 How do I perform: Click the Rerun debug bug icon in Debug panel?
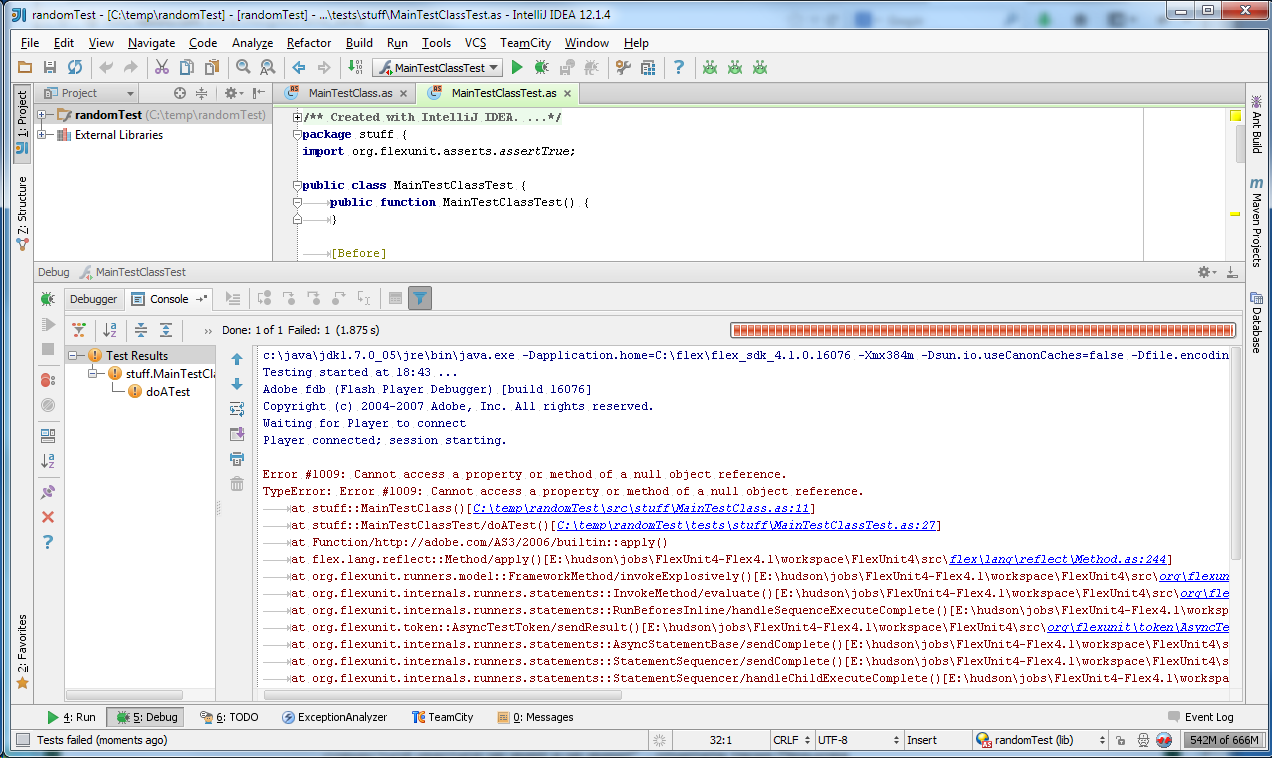click(x=47, y=298)
